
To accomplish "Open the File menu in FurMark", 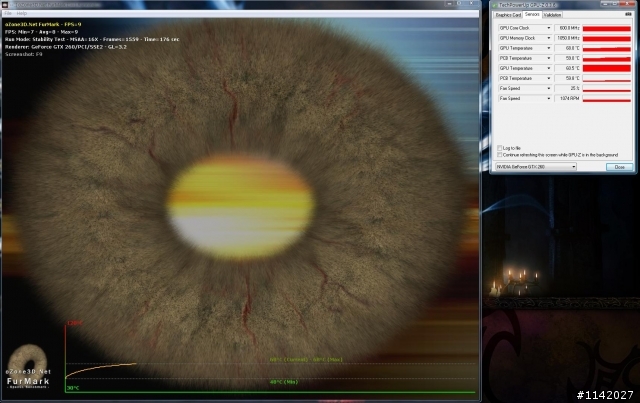I will pyautogui.click(x=8, y=13).
